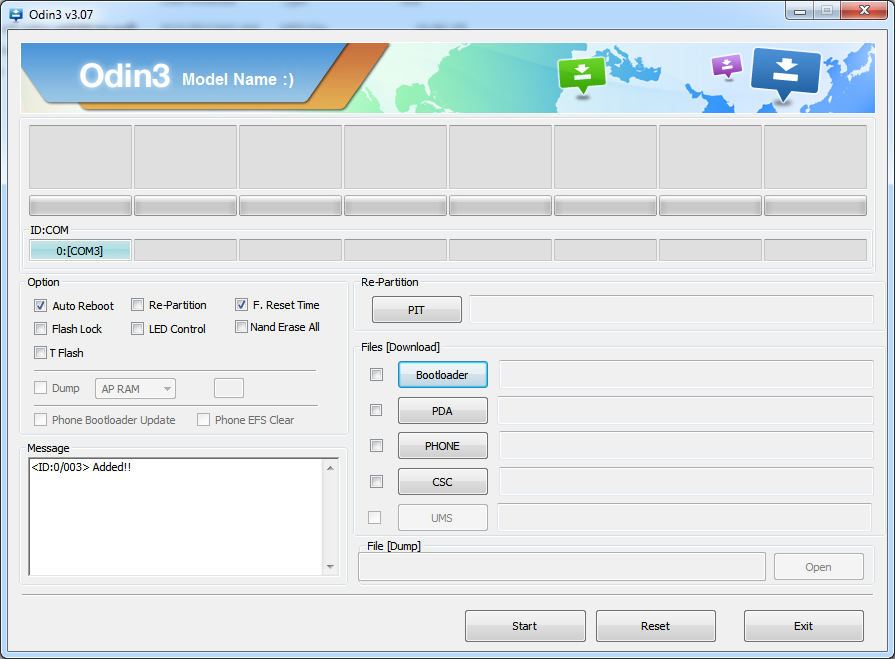Tick the checkbox beside Bootloader

coord(376,374)
